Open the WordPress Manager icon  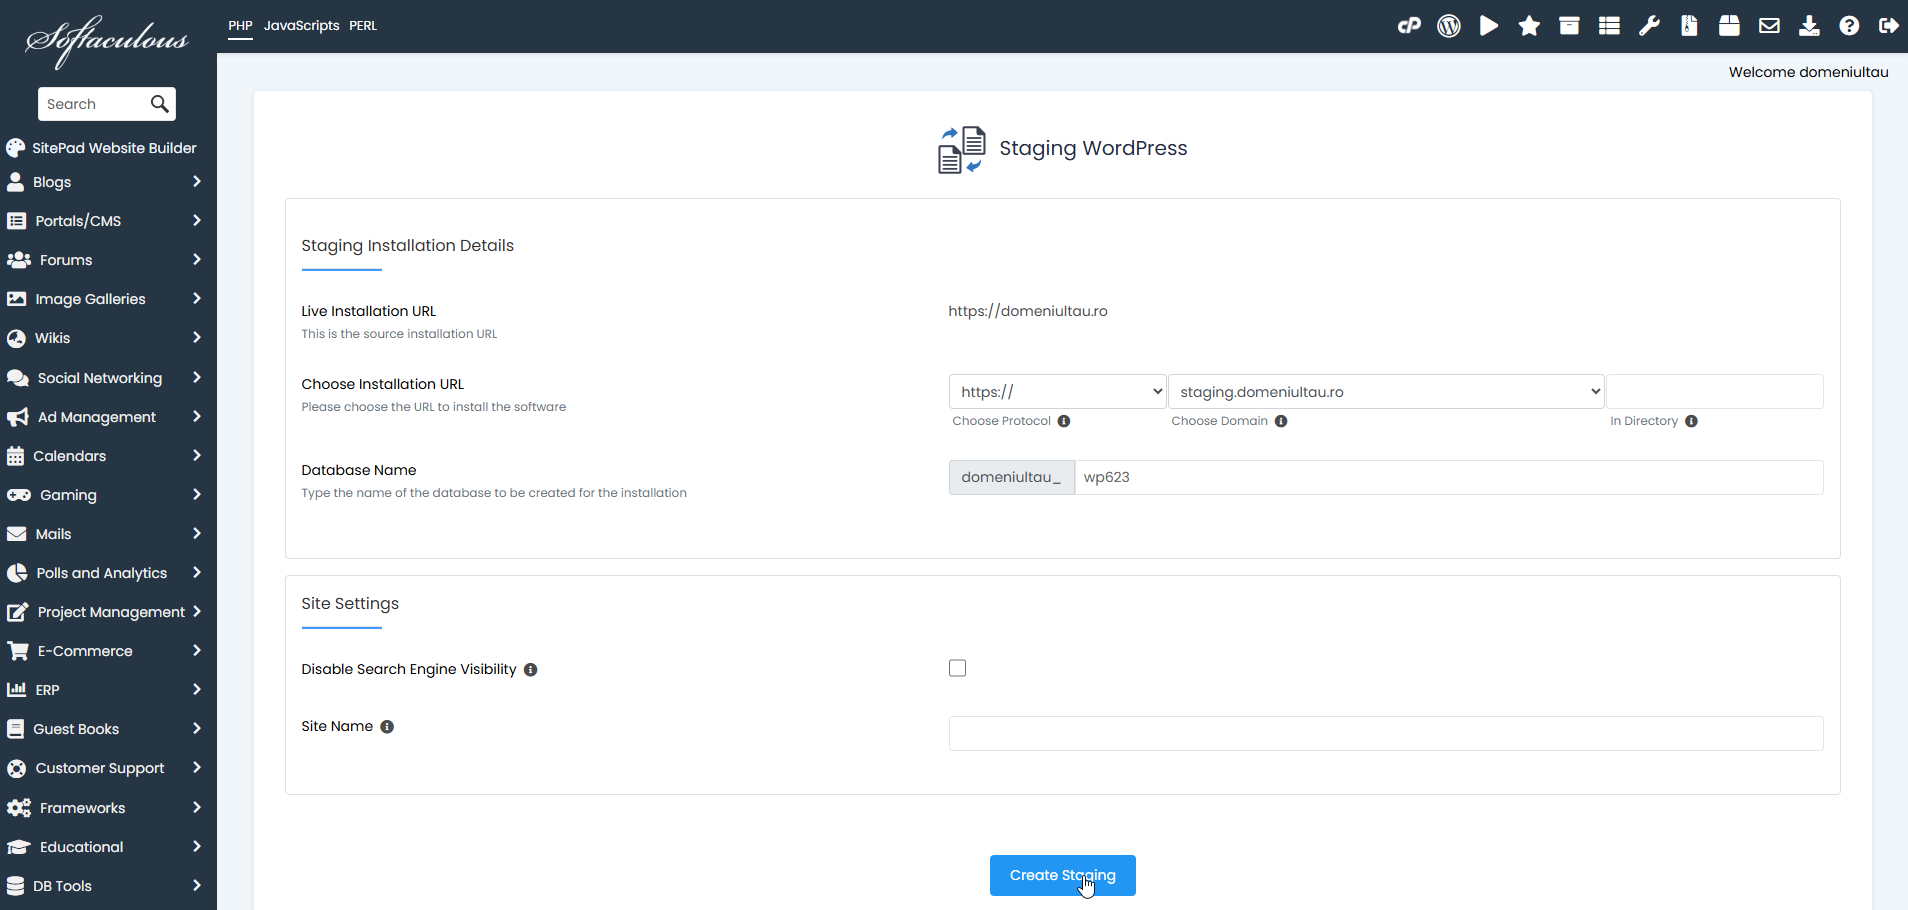1449,26
